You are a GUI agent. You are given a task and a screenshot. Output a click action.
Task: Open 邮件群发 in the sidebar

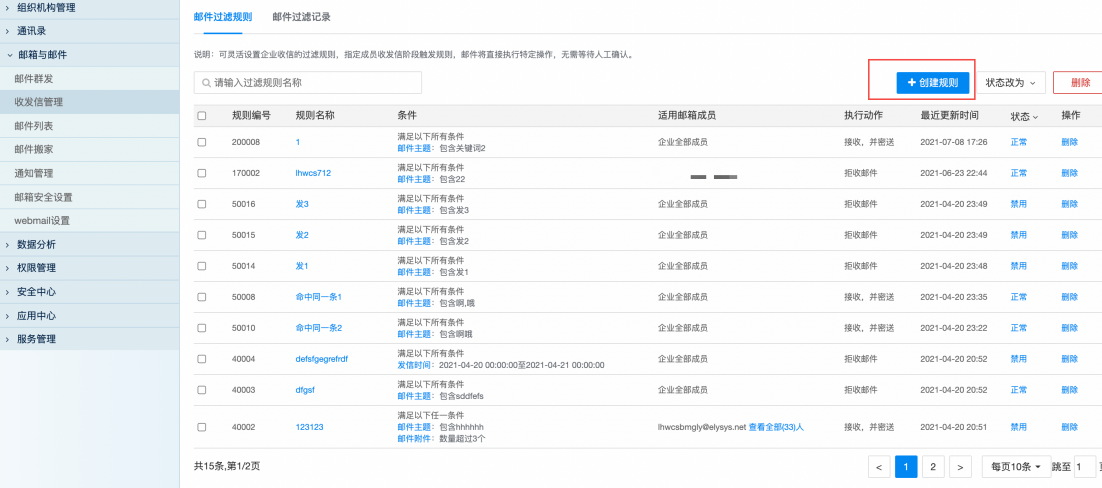(34, 78)
